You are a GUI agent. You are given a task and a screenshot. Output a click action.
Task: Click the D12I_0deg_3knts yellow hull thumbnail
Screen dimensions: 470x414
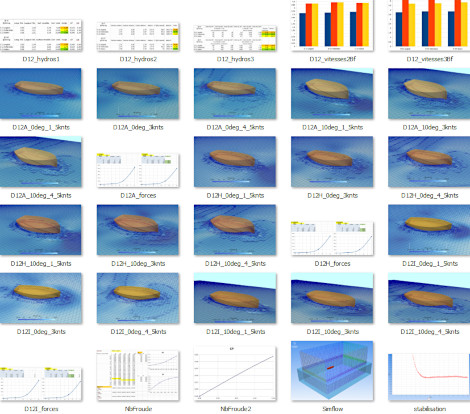(x=41, y=298)
